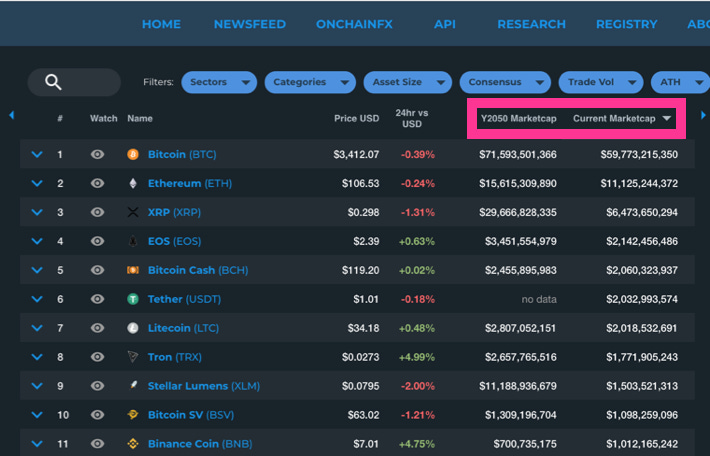This screenshot has width=710, height=456.
Task: Open the Consensus filter dropdown
Action: coord(505,82)
